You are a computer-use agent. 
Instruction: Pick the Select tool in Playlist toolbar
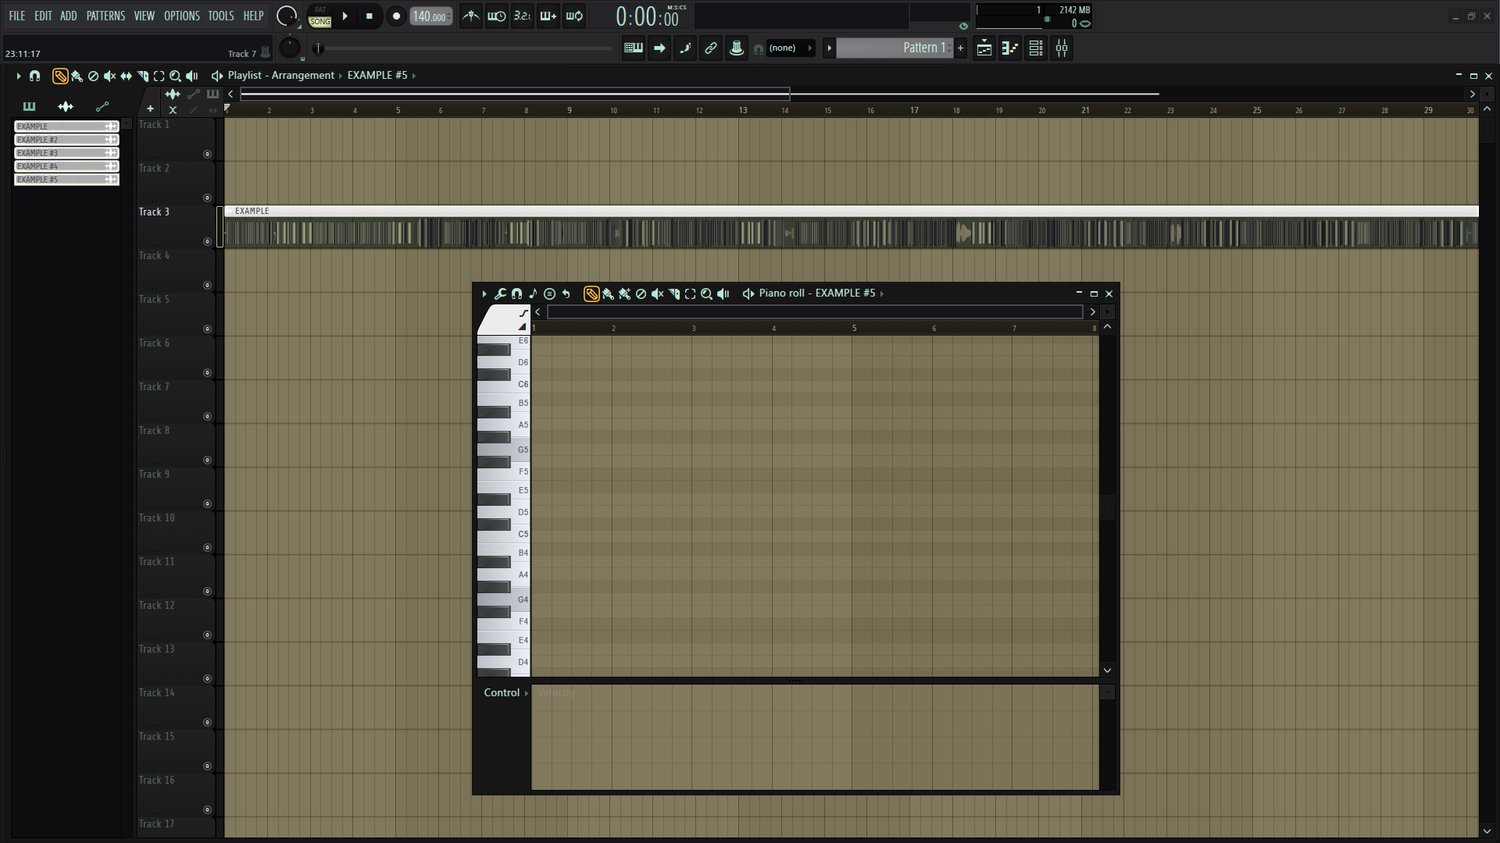click(x=159, y=76)
